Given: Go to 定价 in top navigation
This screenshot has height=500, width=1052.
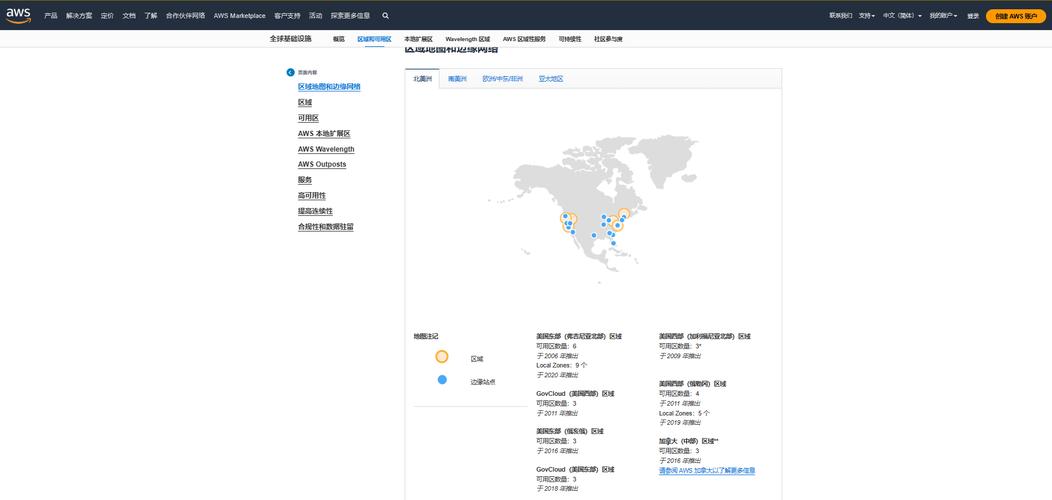Looking at the screenshot, I should 107,15.
